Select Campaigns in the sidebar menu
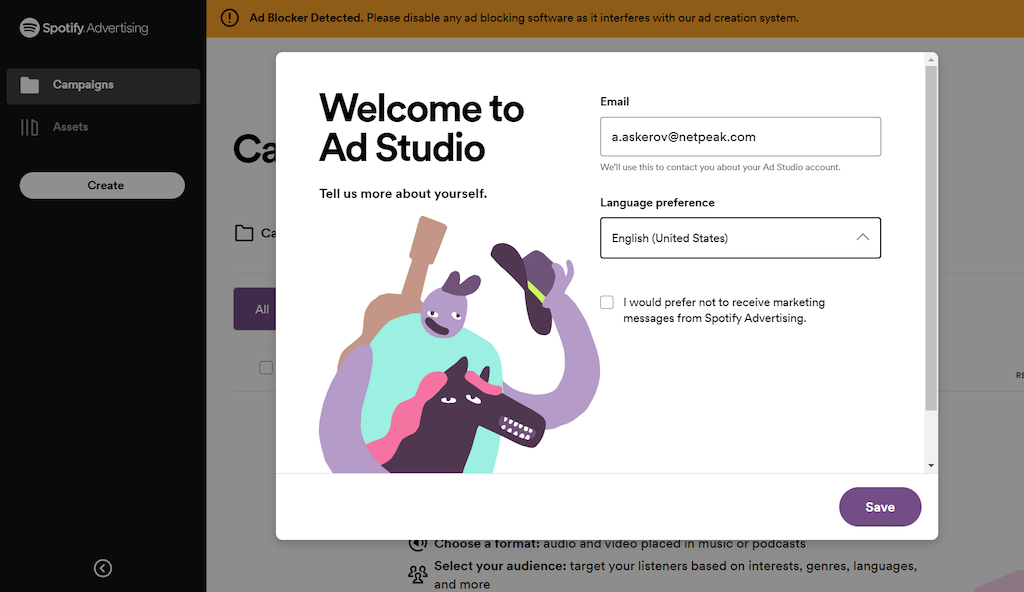The width and height of the screenshot is (1024, 592). click(103, 86)
